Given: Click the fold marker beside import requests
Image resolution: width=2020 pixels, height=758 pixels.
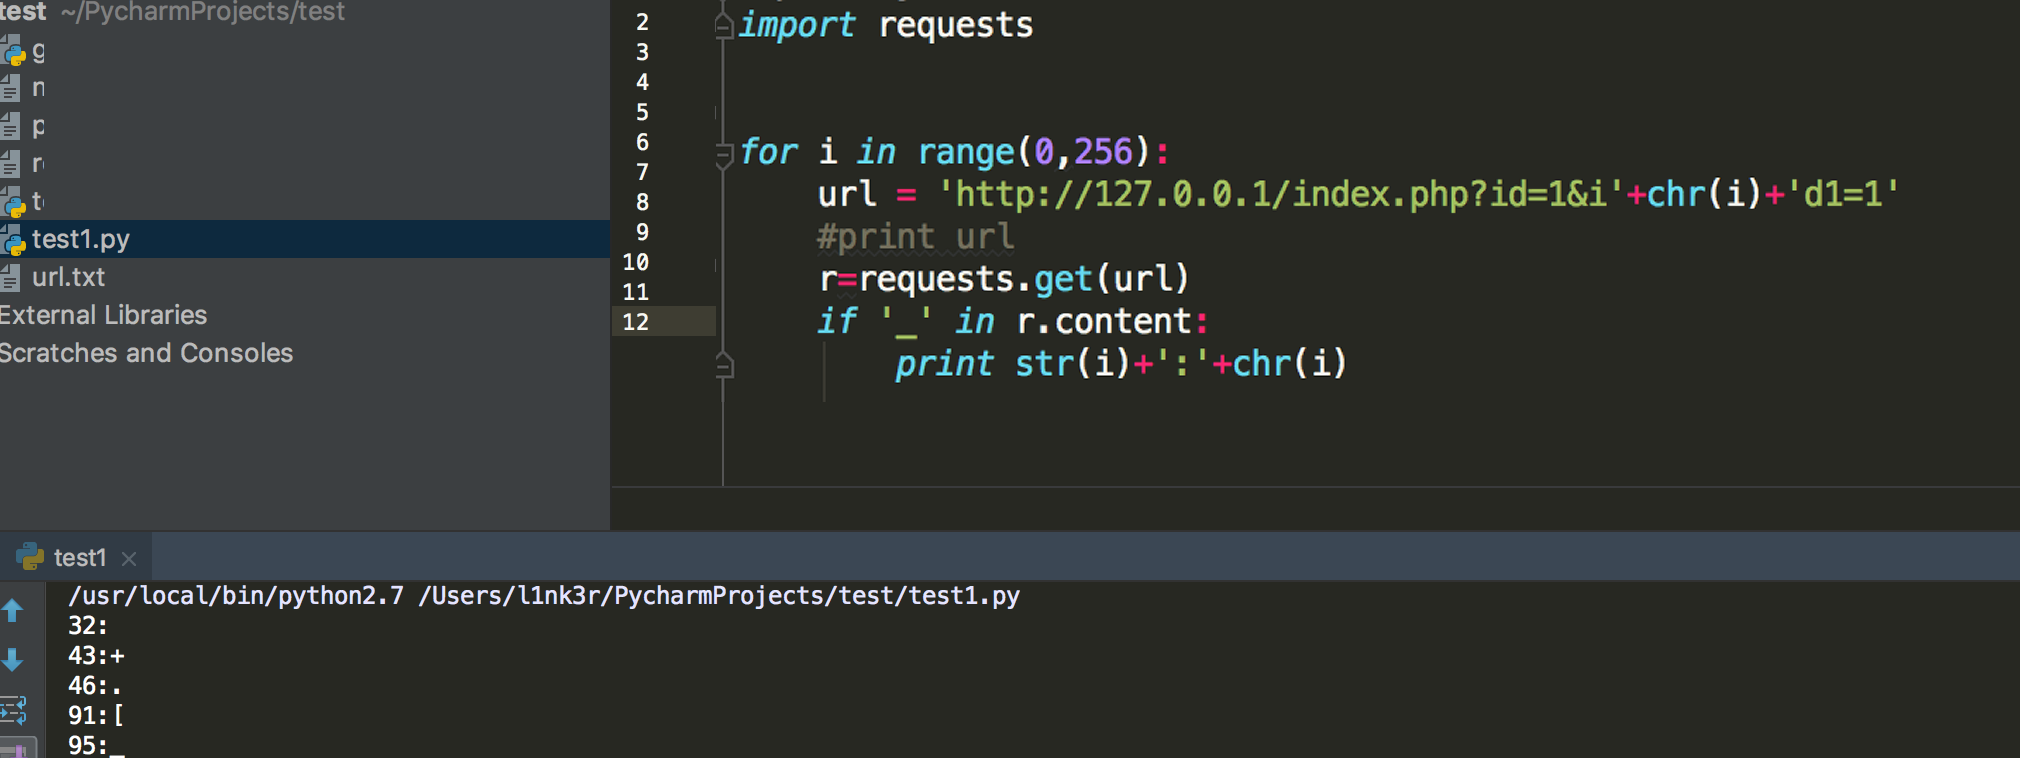Looking at the screenshot, I should (724, 26).
